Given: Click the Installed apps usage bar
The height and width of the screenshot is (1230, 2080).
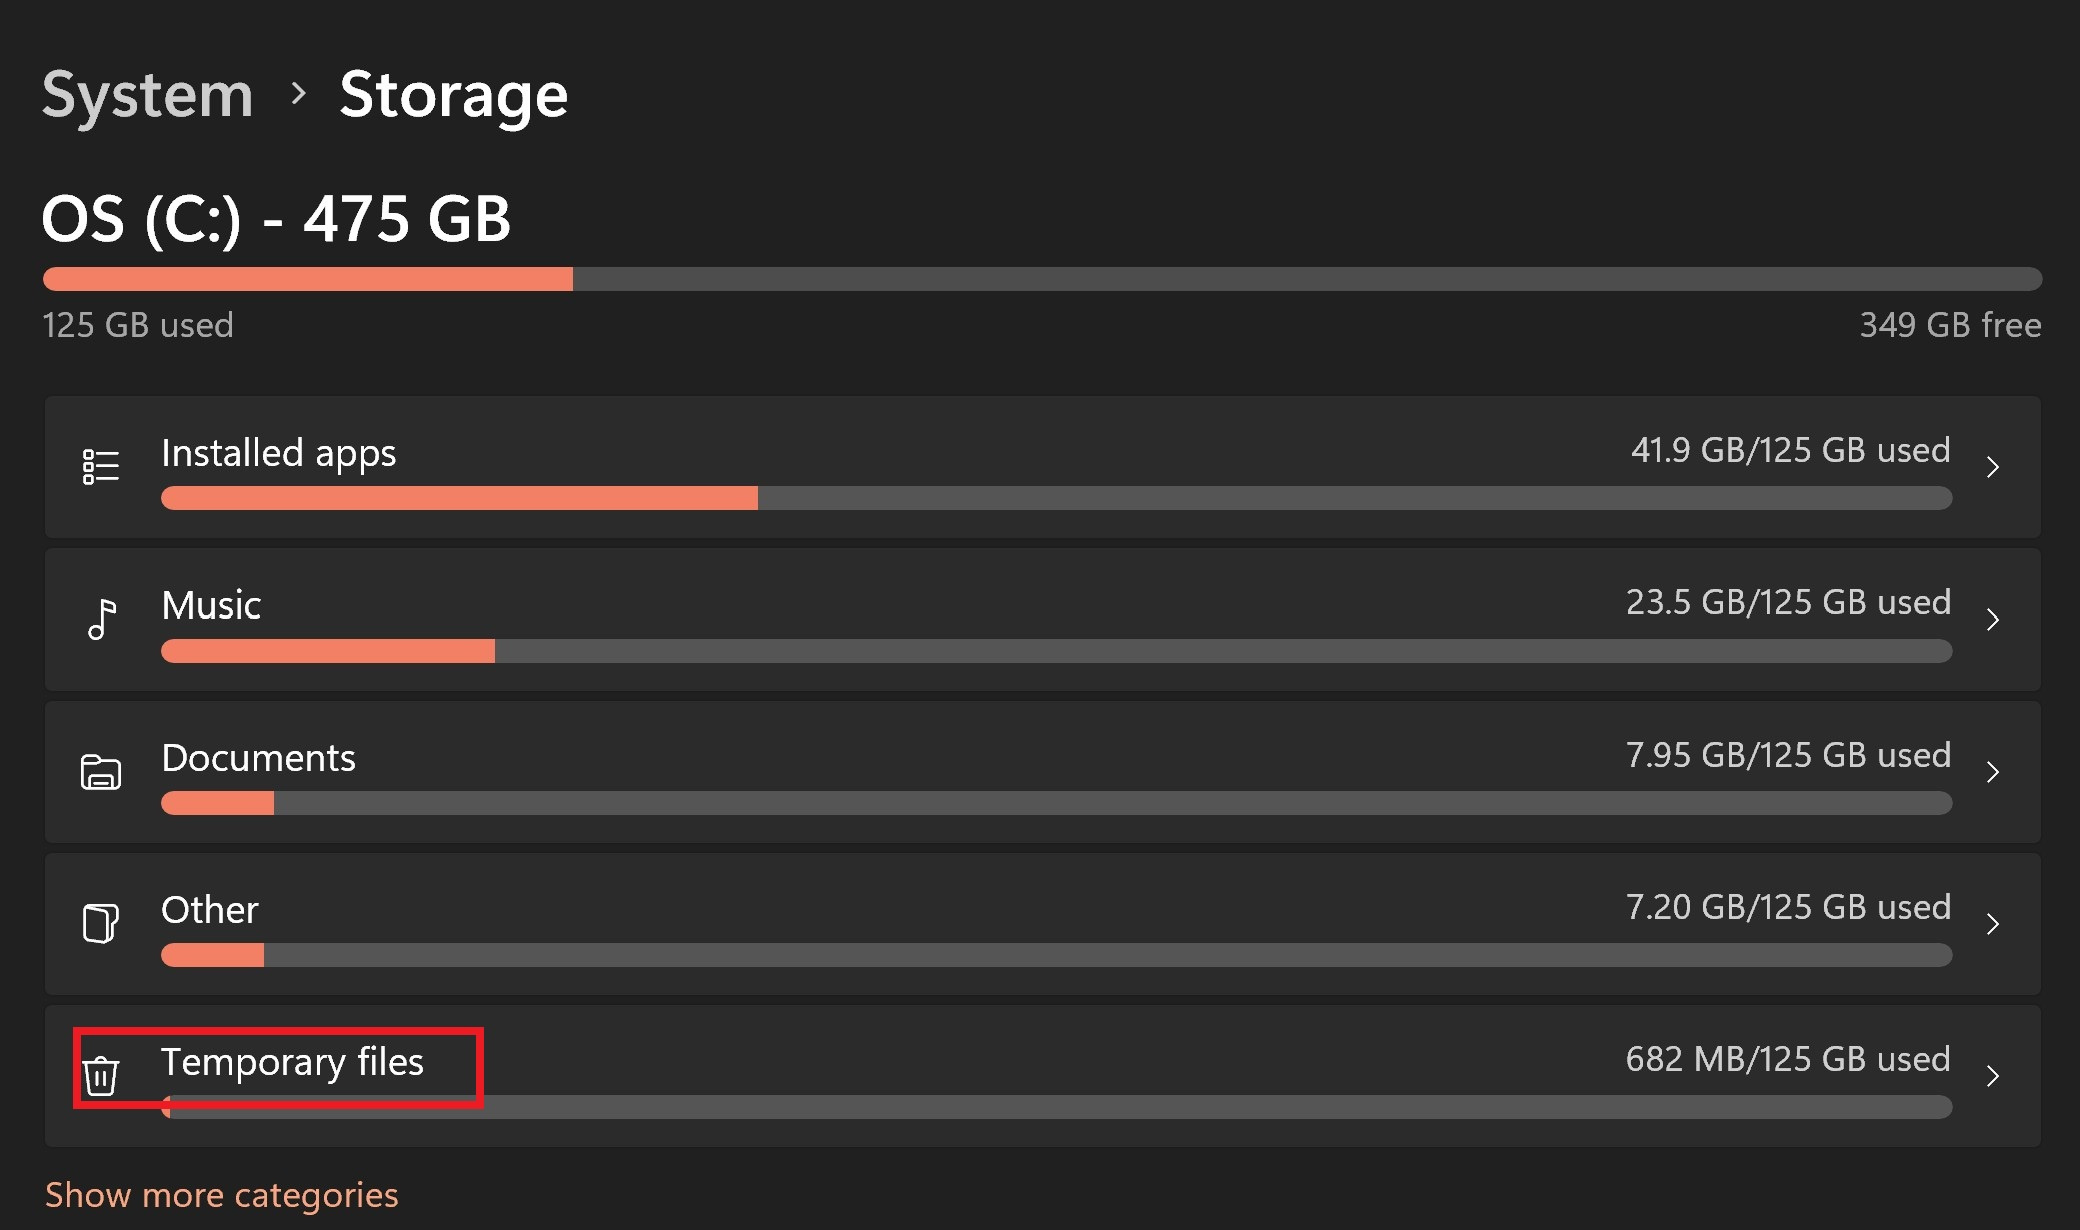Looking at the screenshot, I should click(1056, 498).
